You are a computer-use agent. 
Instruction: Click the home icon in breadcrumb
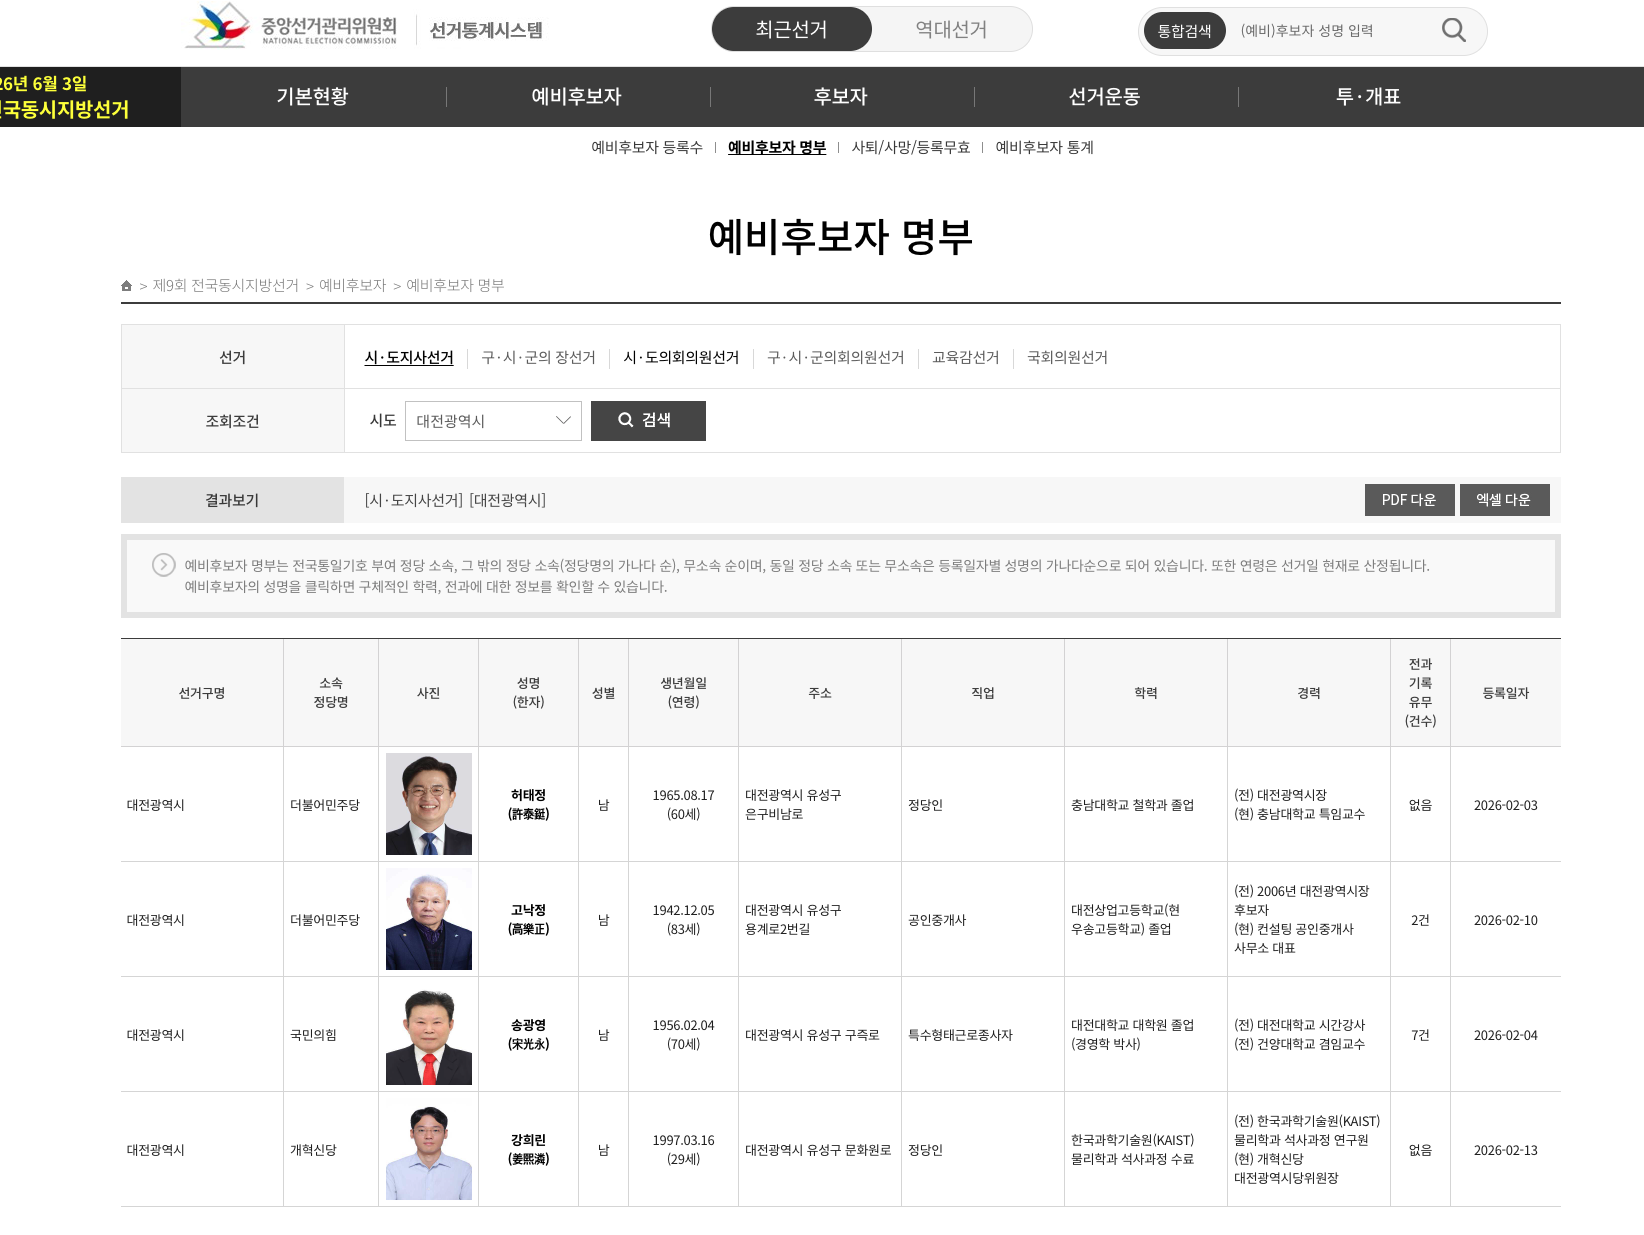click(x=127, y=286)
